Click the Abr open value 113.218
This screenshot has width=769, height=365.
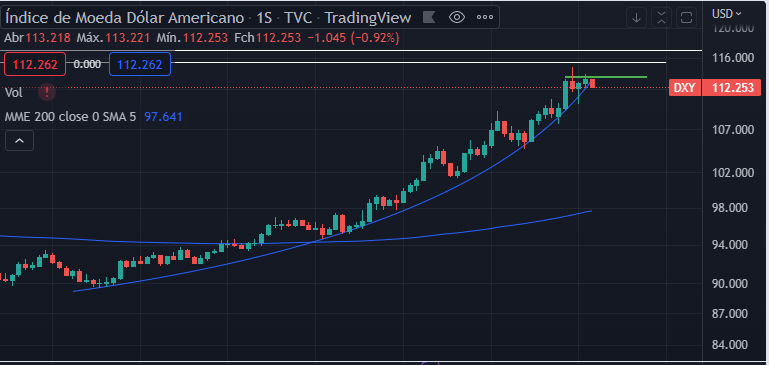[48, 37]
